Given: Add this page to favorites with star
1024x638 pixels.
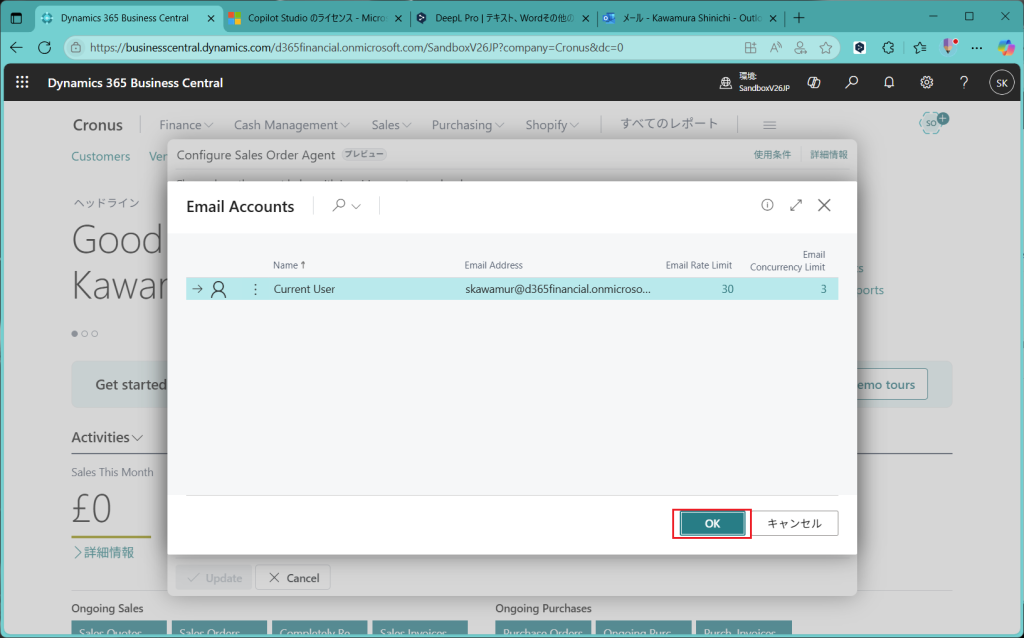Looking at the screenshot, I should [826, 48].
